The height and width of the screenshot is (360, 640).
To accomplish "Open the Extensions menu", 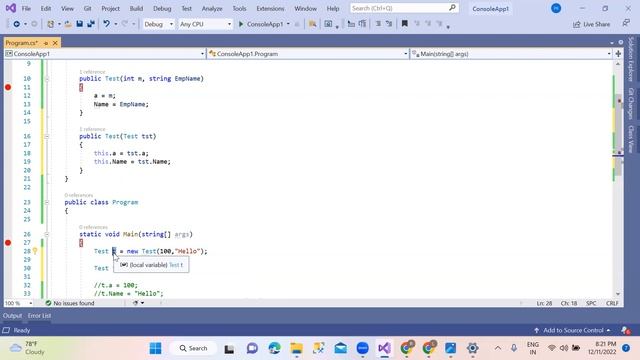I will click(270, 8).
